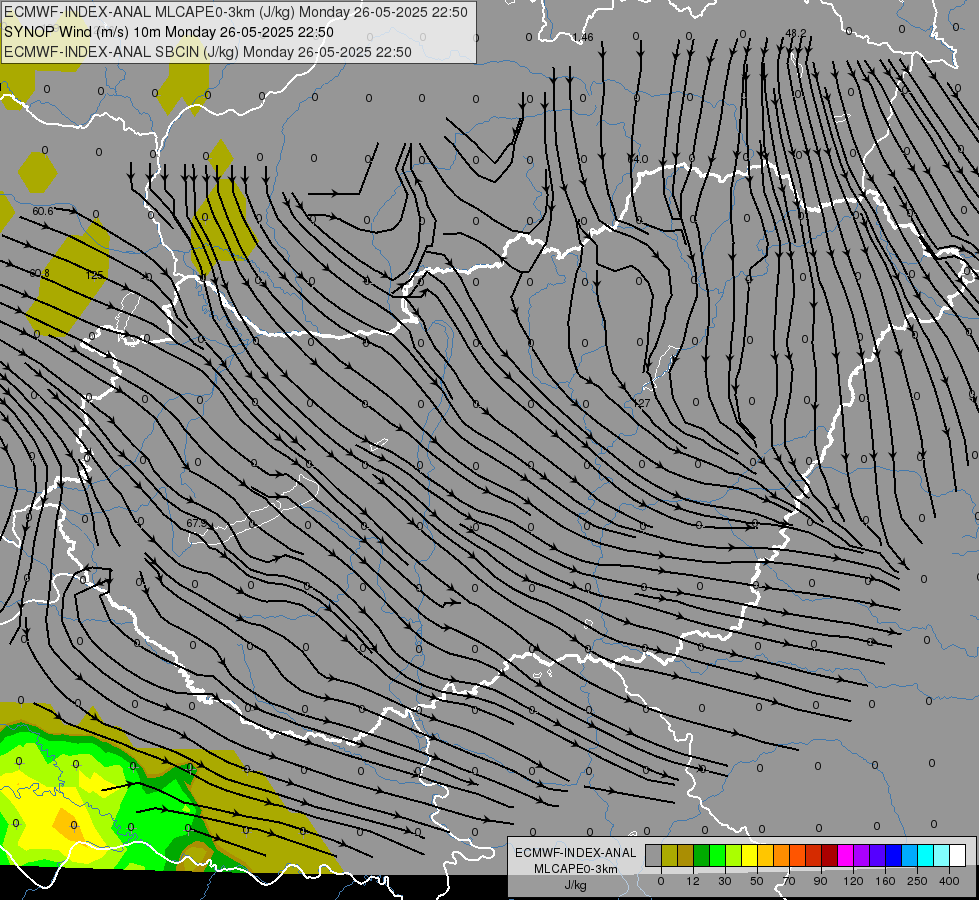Click the pure yellow swatch in the legend
979x900 pixels.
coord(749,855)
